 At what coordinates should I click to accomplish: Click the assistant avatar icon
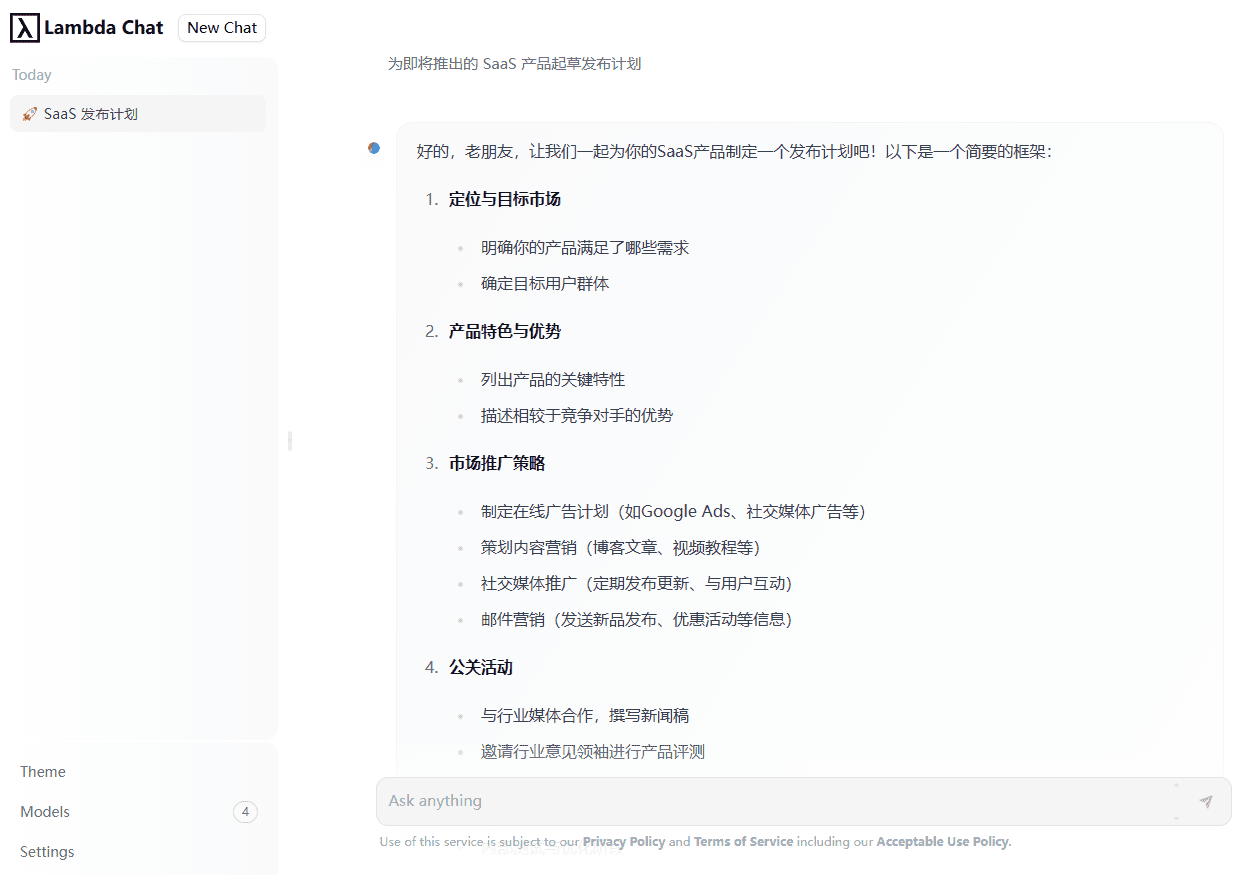tap(374, 148)
